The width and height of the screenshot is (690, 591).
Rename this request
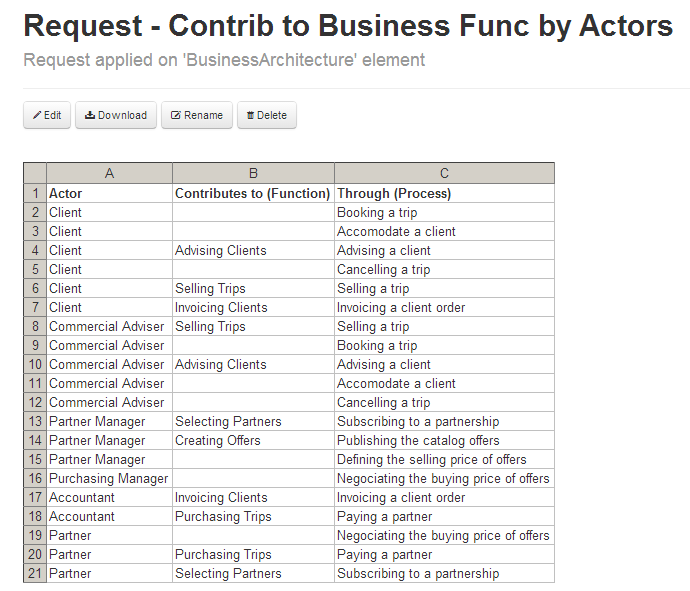(x=197, y=115)
